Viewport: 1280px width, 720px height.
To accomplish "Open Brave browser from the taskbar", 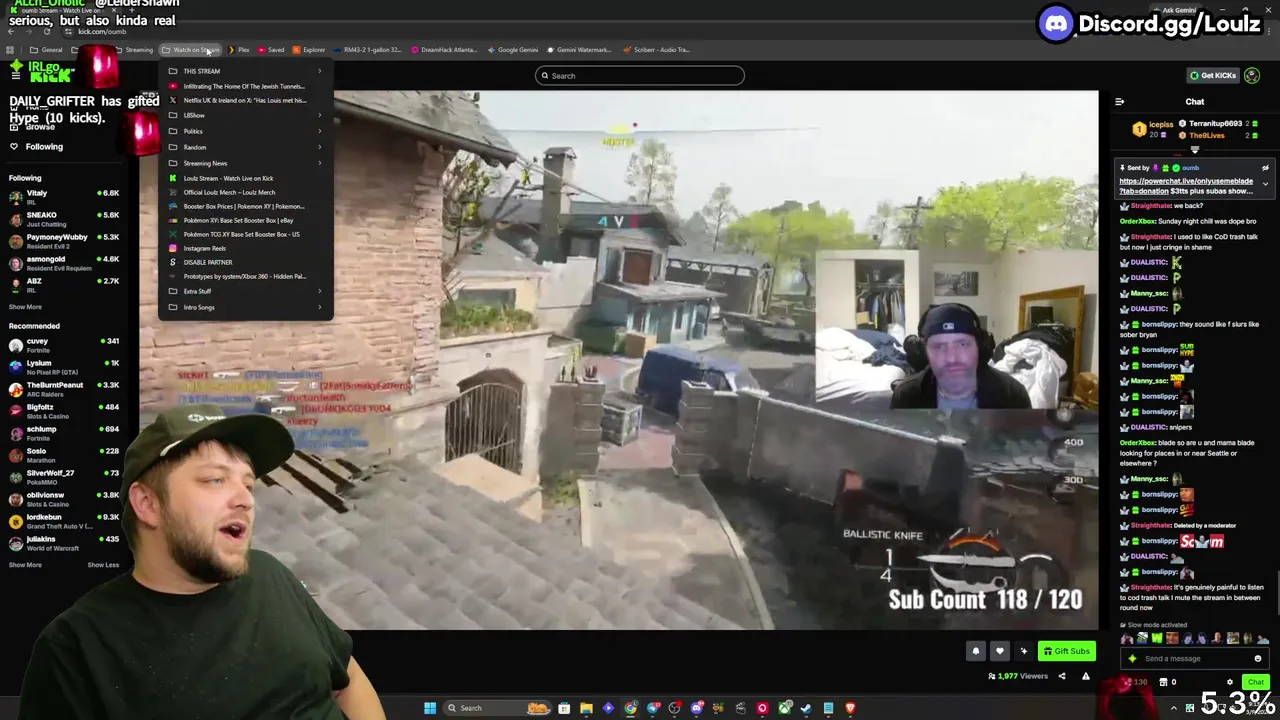I will (850, 708).
